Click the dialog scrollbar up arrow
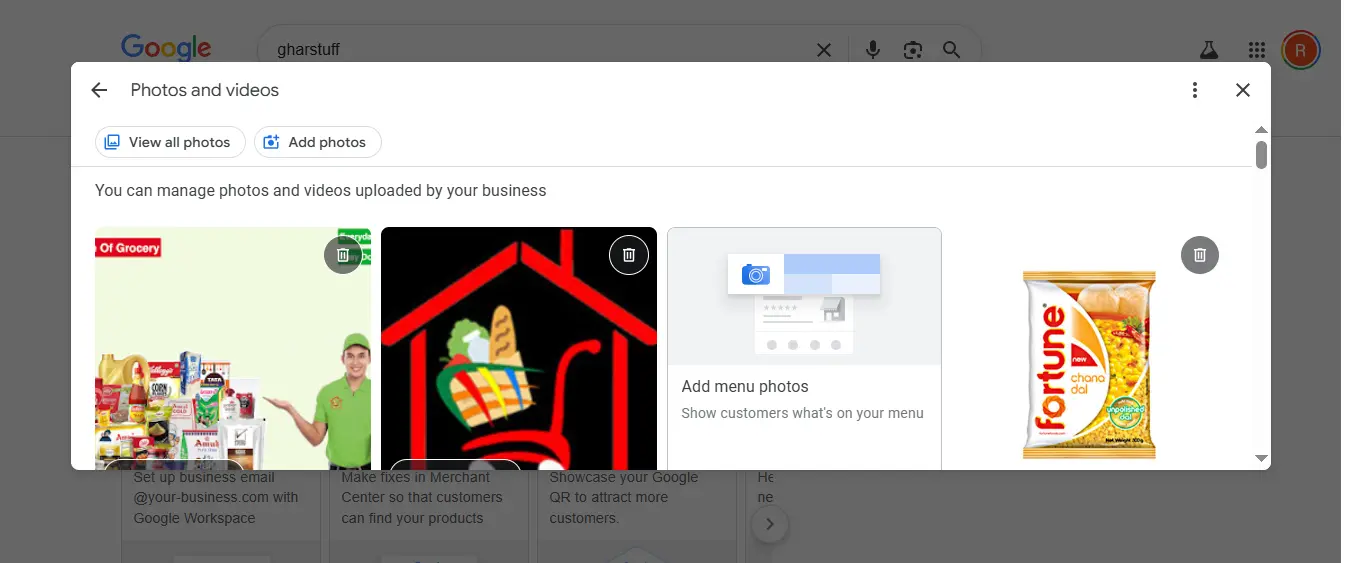This screenshot has width=1360, height=563. coord(1261,130)
